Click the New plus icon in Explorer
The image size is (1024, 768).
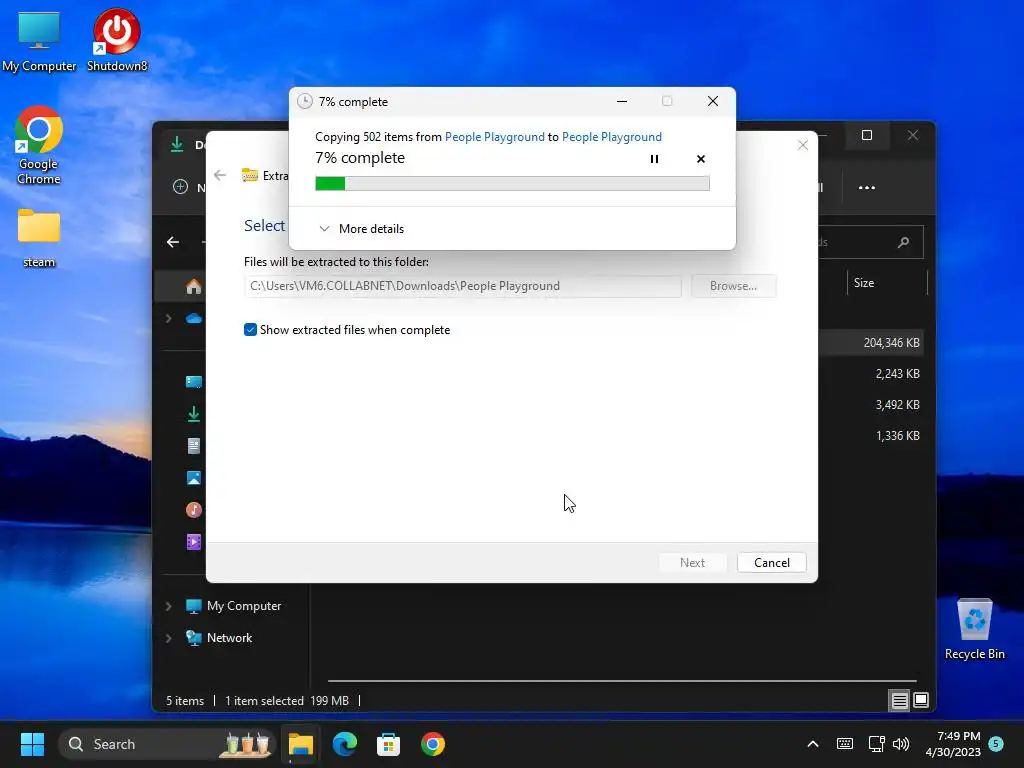pos(181,187)
